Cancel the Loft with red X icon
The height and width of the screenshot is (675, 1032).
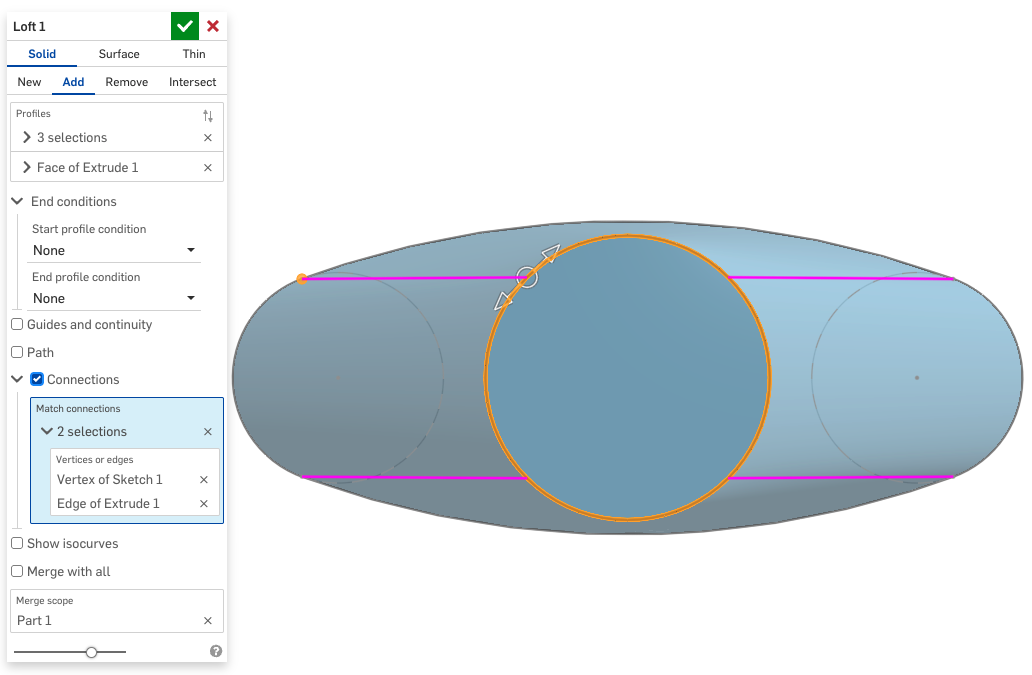pos(211,25)
